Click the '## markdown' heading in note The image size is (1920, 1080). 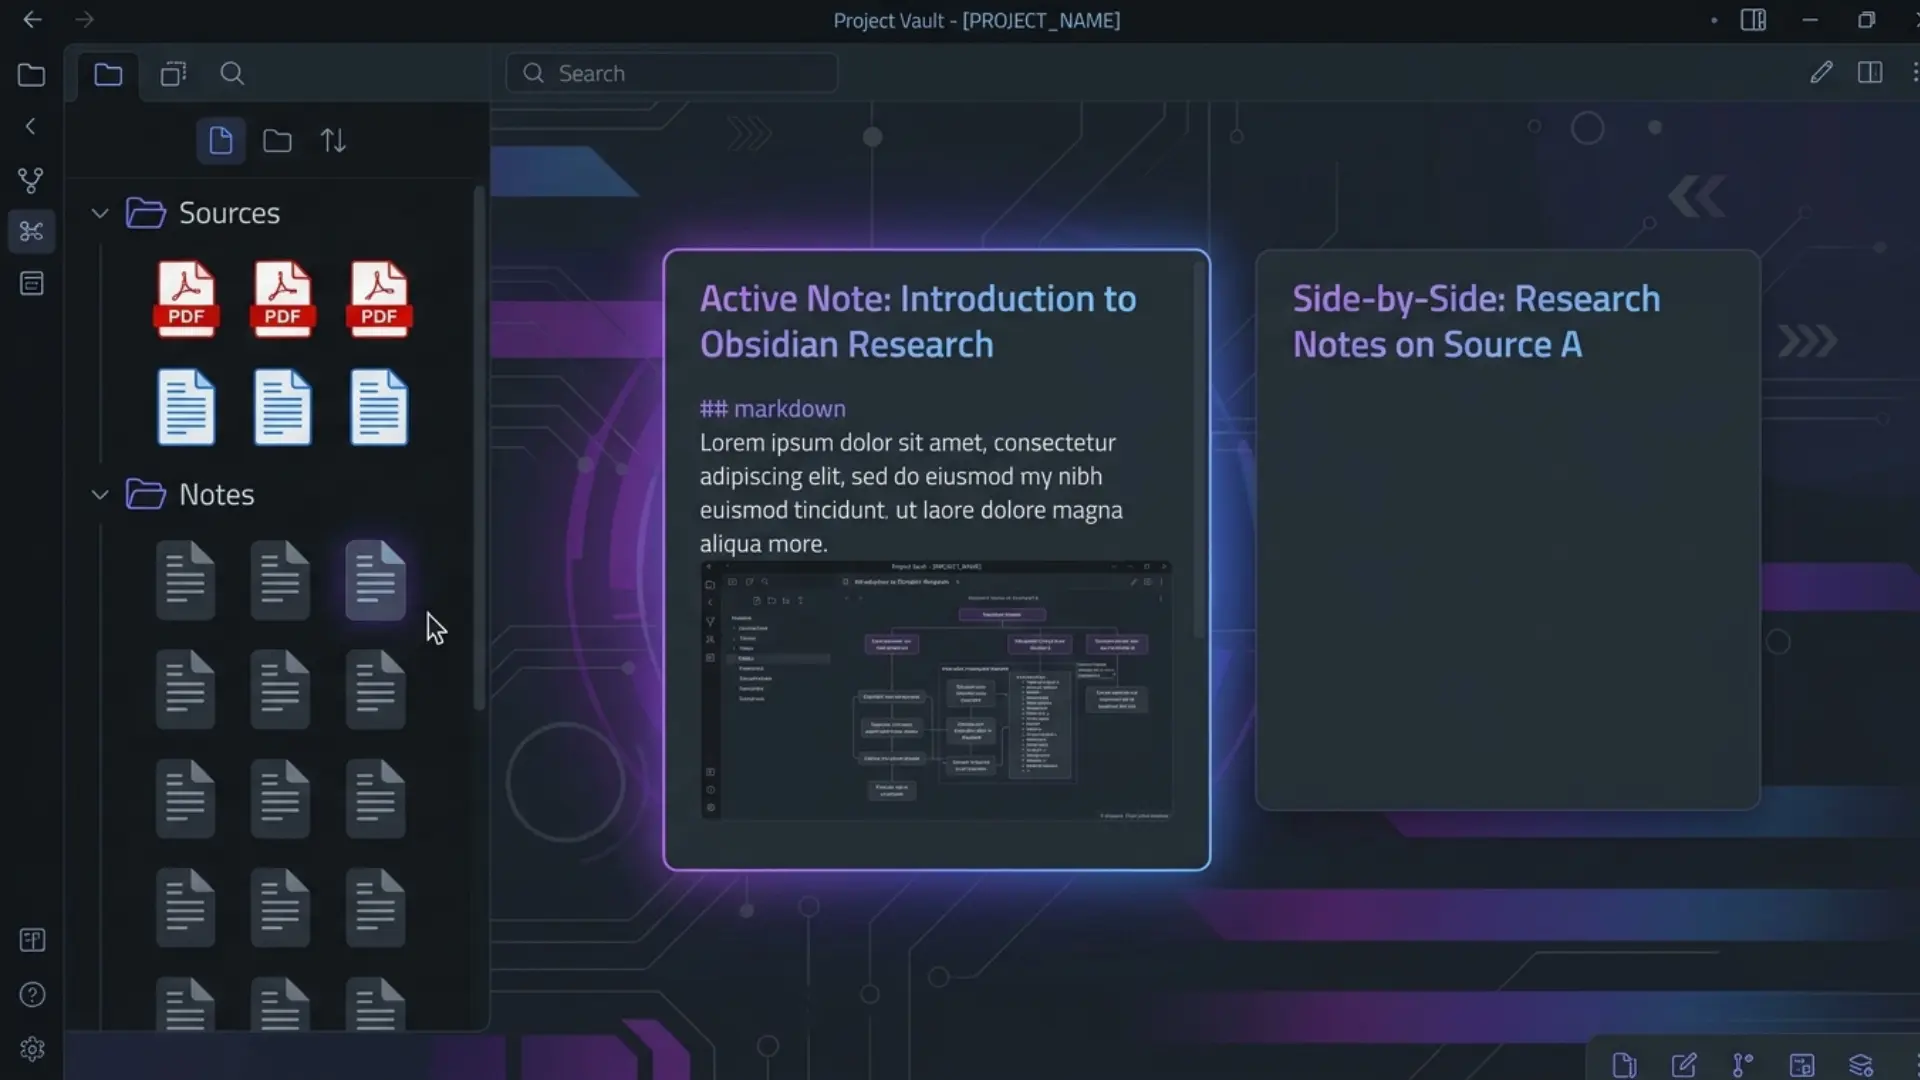772,408
